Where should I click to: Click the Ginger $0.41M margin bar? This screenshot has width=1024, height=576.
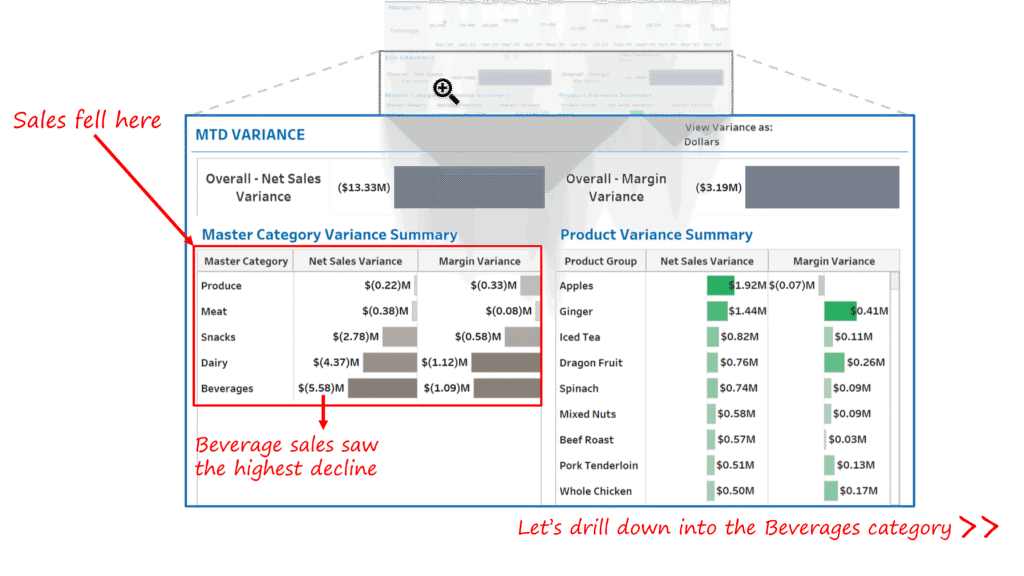tap(840, 311)
